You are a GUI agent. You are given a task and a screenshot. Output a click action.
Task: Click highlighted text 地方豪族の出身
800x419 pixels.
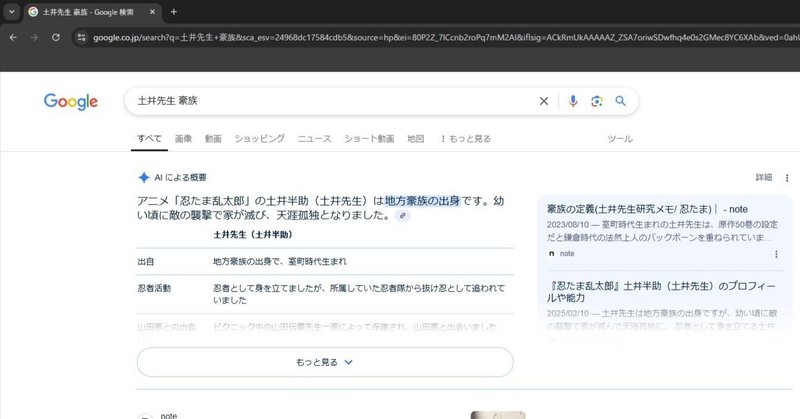pos(422,201)
